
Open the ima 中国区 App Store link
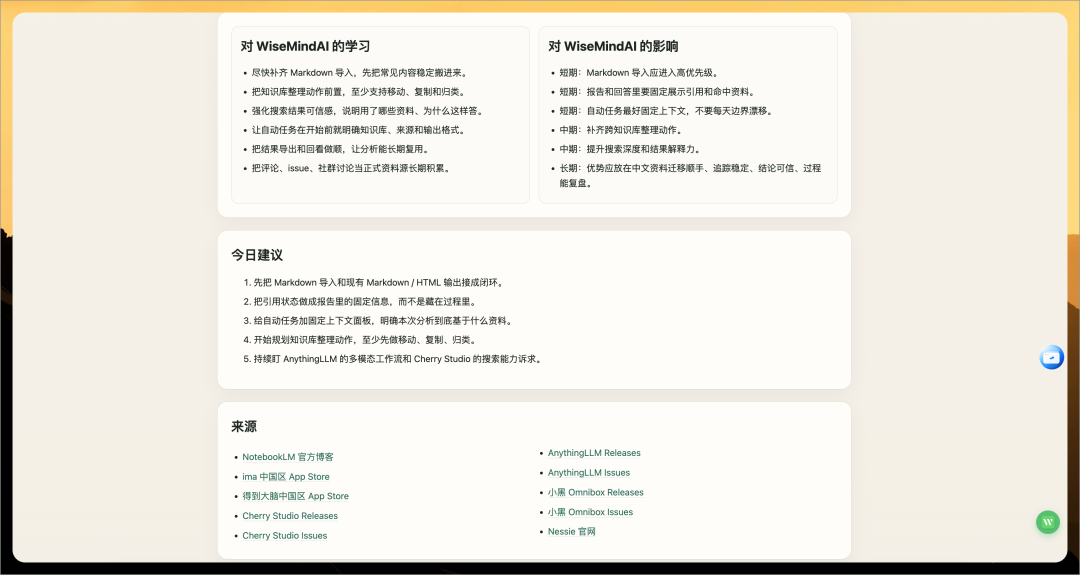[286, 477]
